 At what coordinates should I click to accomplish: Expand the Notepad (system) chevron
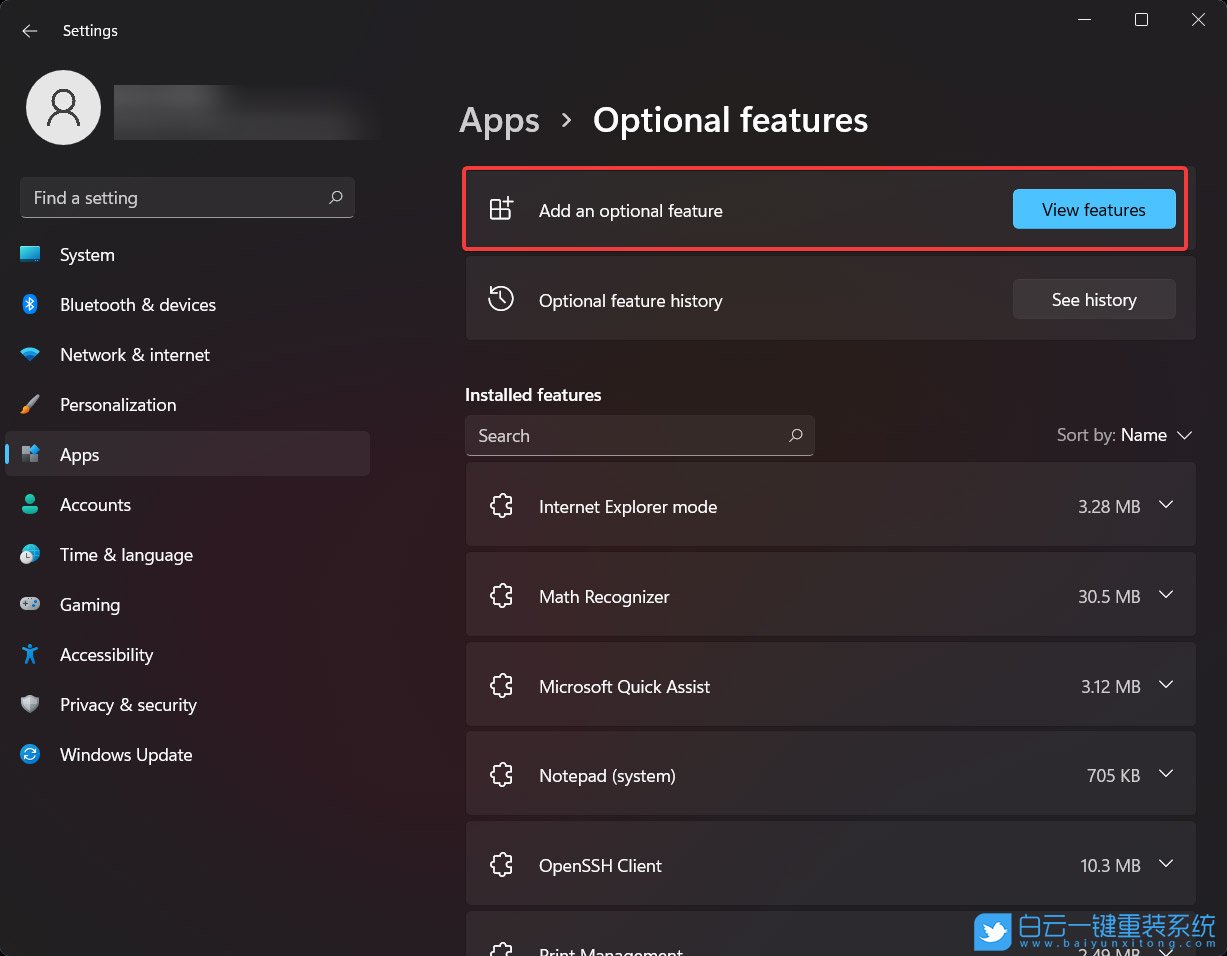(1165, 775)
